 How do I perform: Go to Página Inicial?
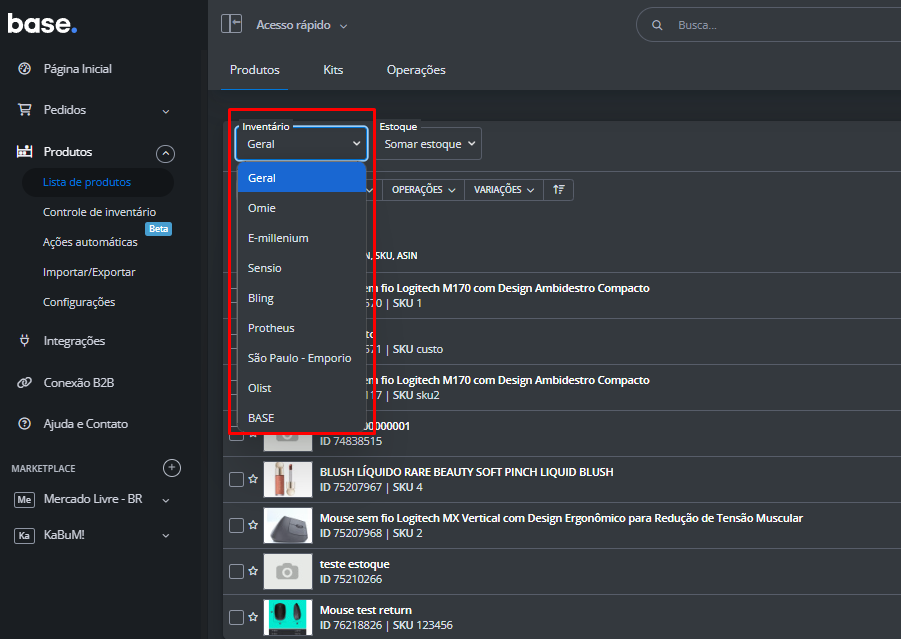click(x=78, y=69)
